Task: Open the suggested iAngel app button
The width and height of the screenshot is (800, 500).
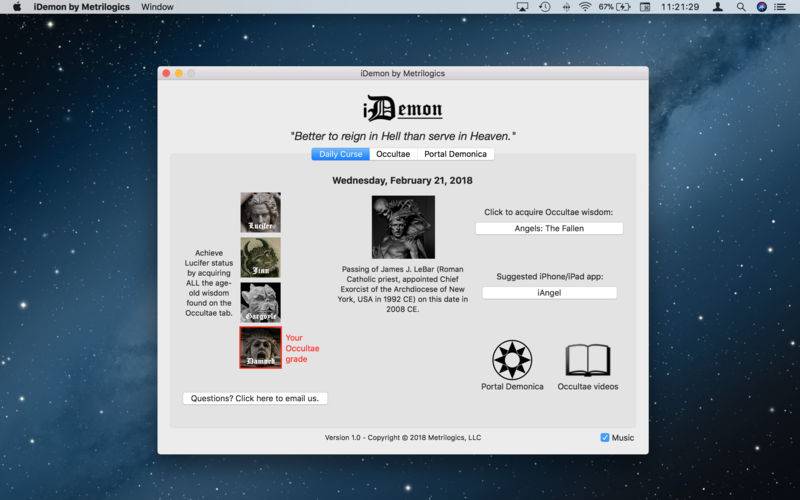Action: pyautogui.click(x=549, y=293)
